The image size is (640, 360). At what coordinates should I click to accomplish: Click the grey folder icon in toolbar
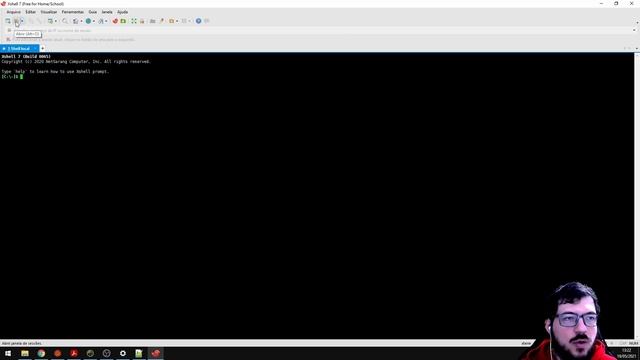[x=152, y=21]
